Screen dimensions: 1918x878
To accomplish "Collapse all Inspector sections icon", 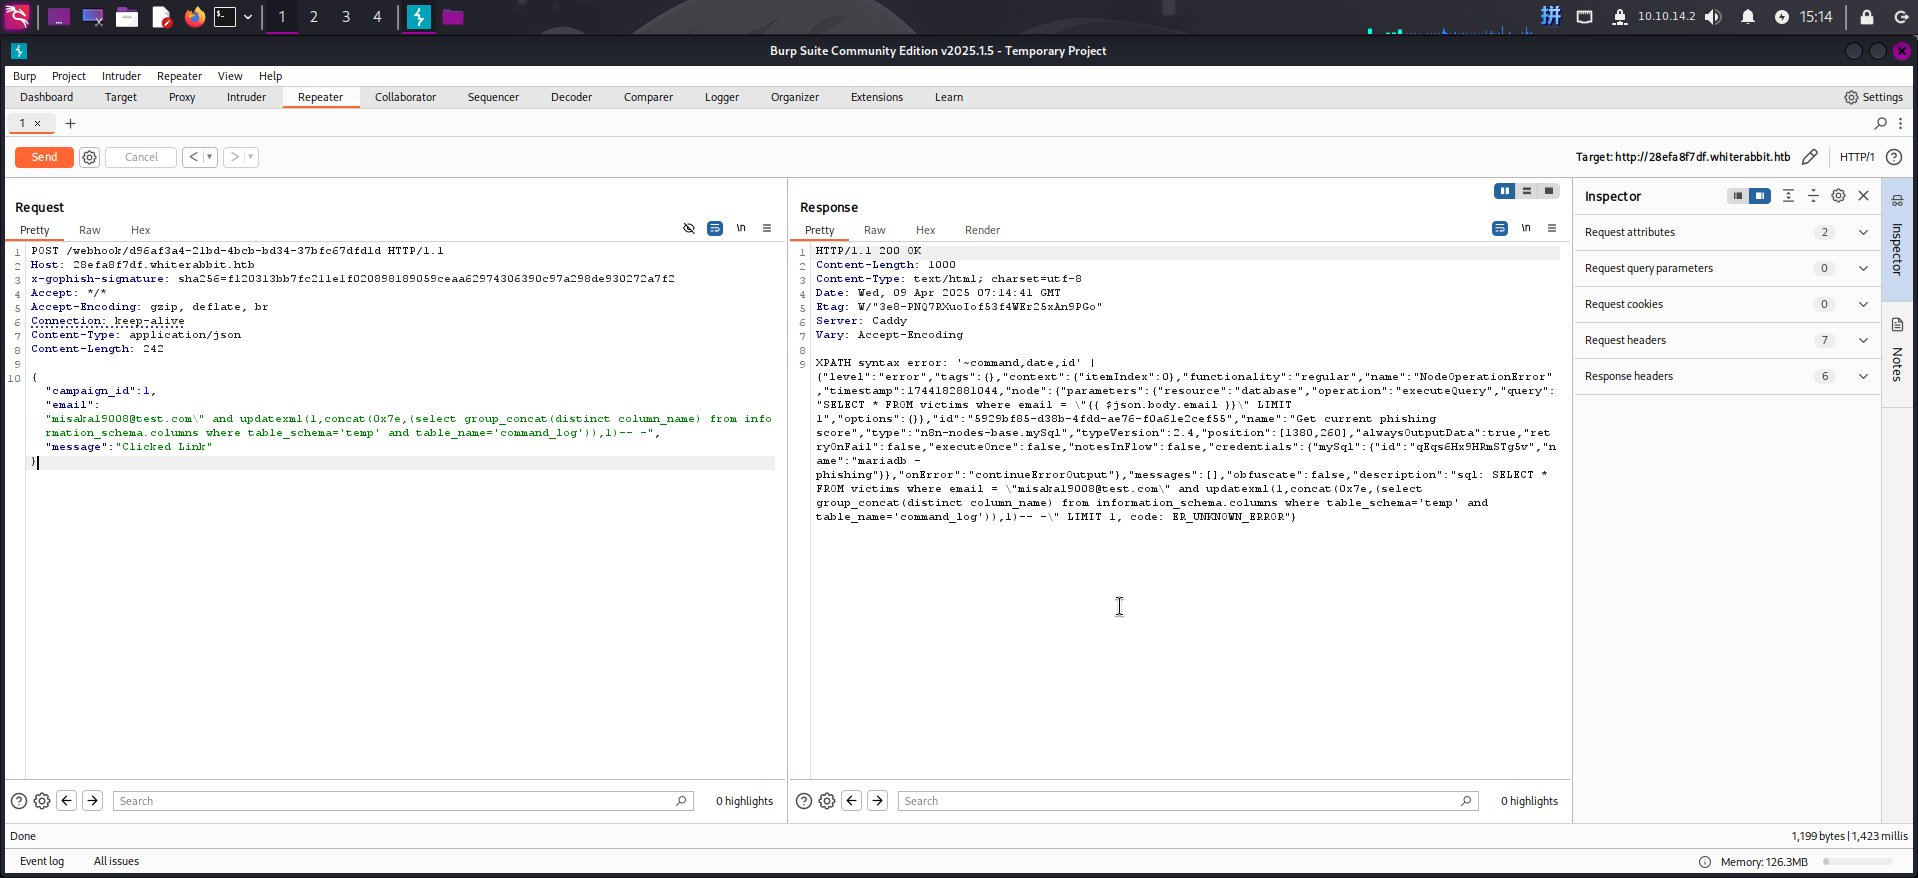I will point(1813,196).
